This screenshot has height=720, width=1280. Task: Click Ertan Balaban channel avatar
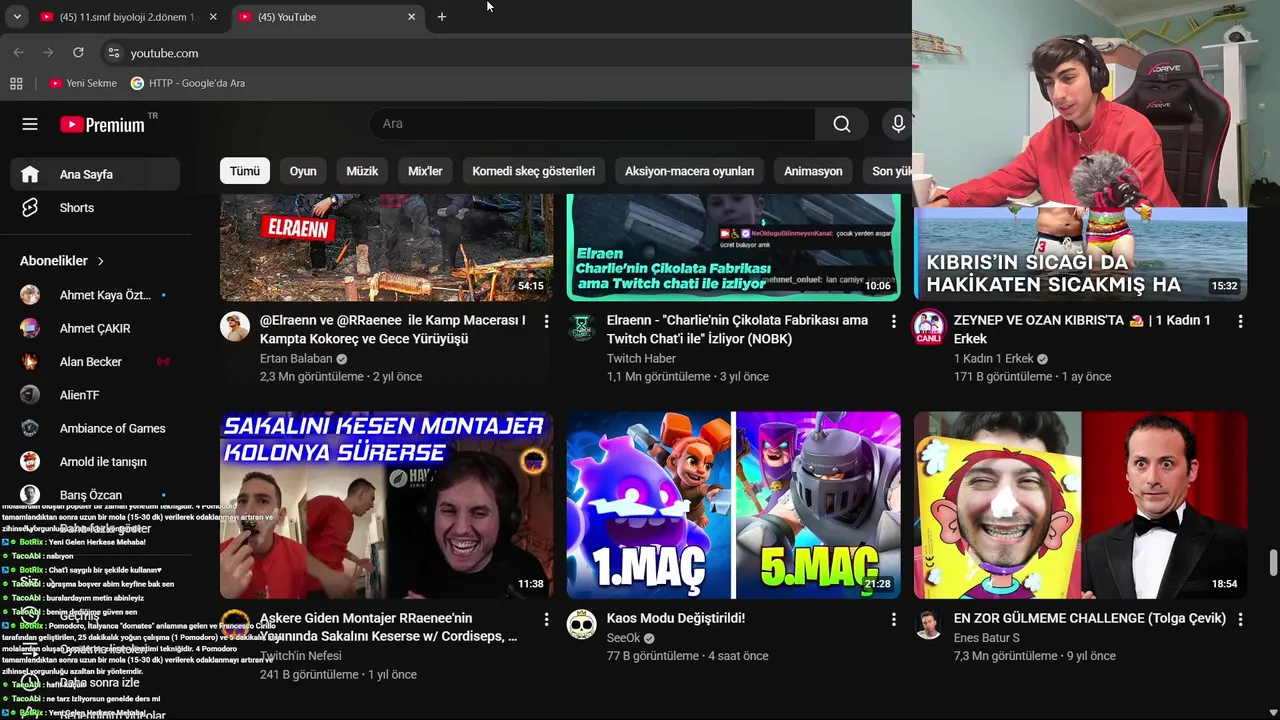pos(235,326)
